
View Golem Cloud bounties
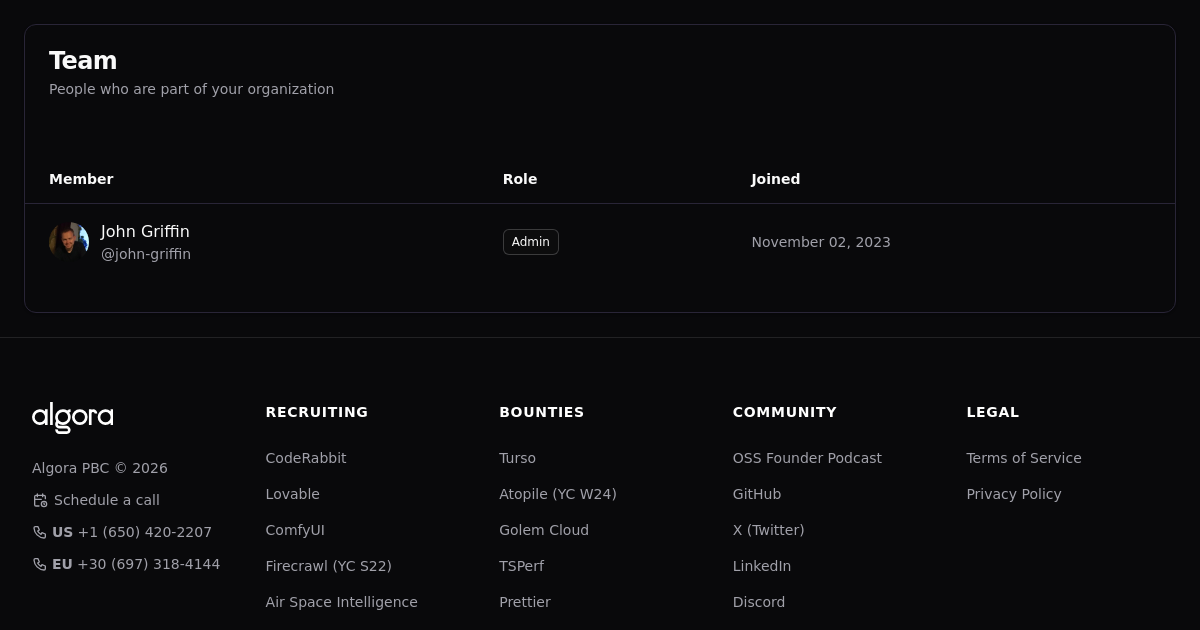coord(543,530)
